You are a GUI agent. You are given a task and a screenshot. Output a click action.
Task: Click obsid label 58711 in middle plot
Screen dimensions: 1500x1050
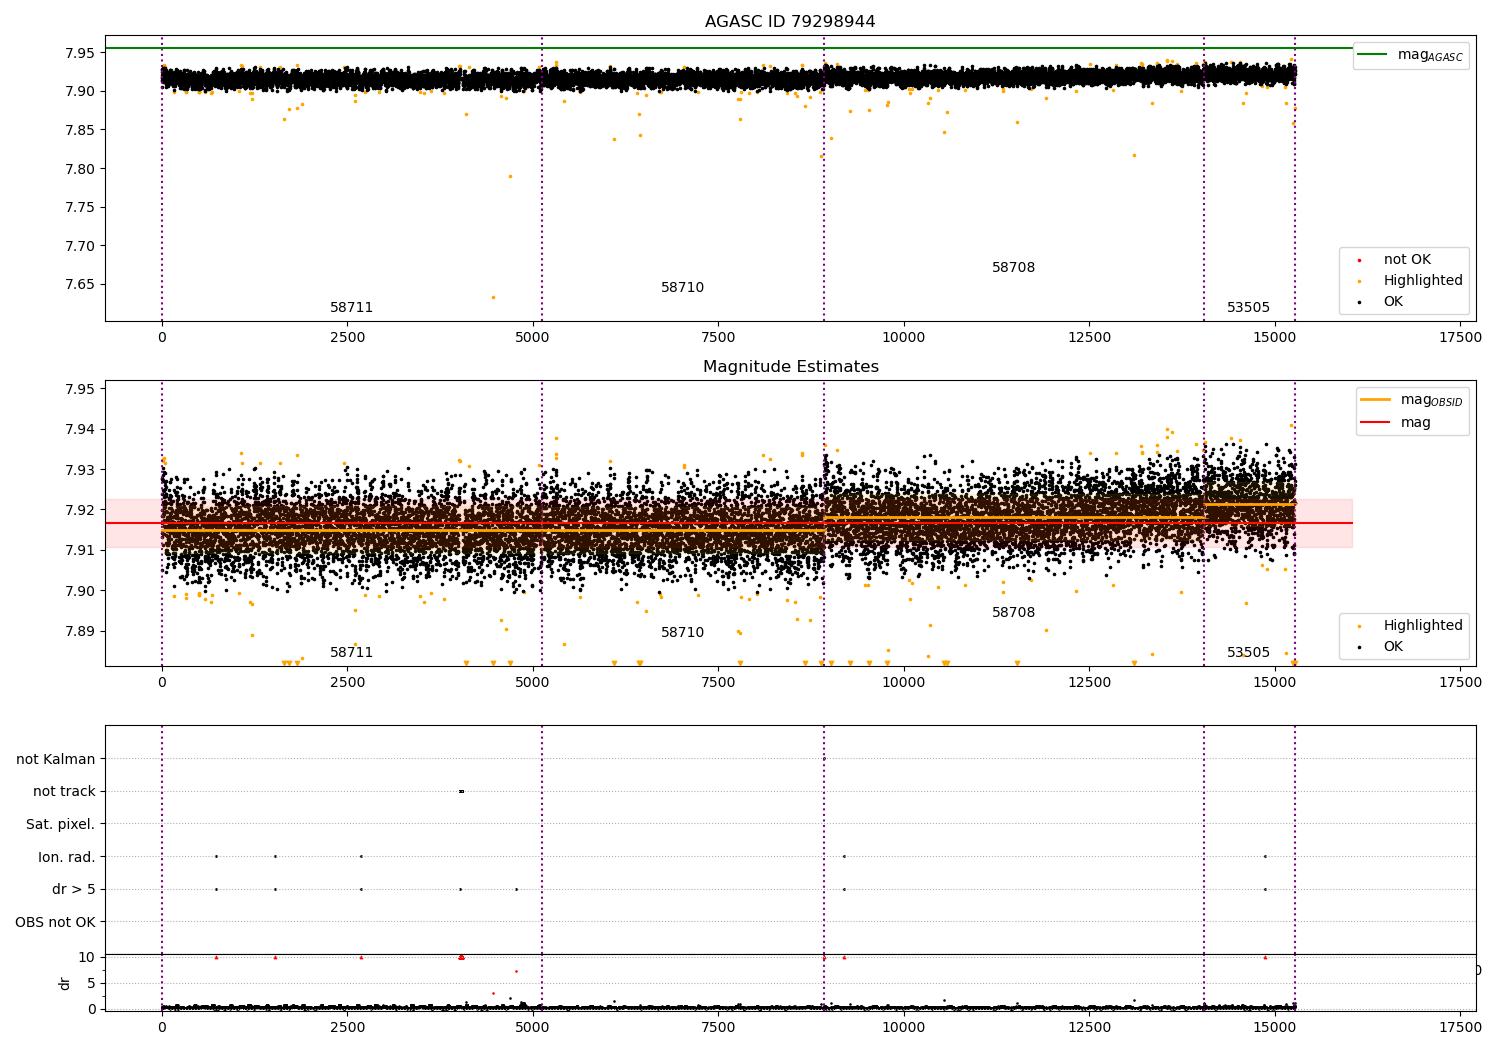(351, 653)
